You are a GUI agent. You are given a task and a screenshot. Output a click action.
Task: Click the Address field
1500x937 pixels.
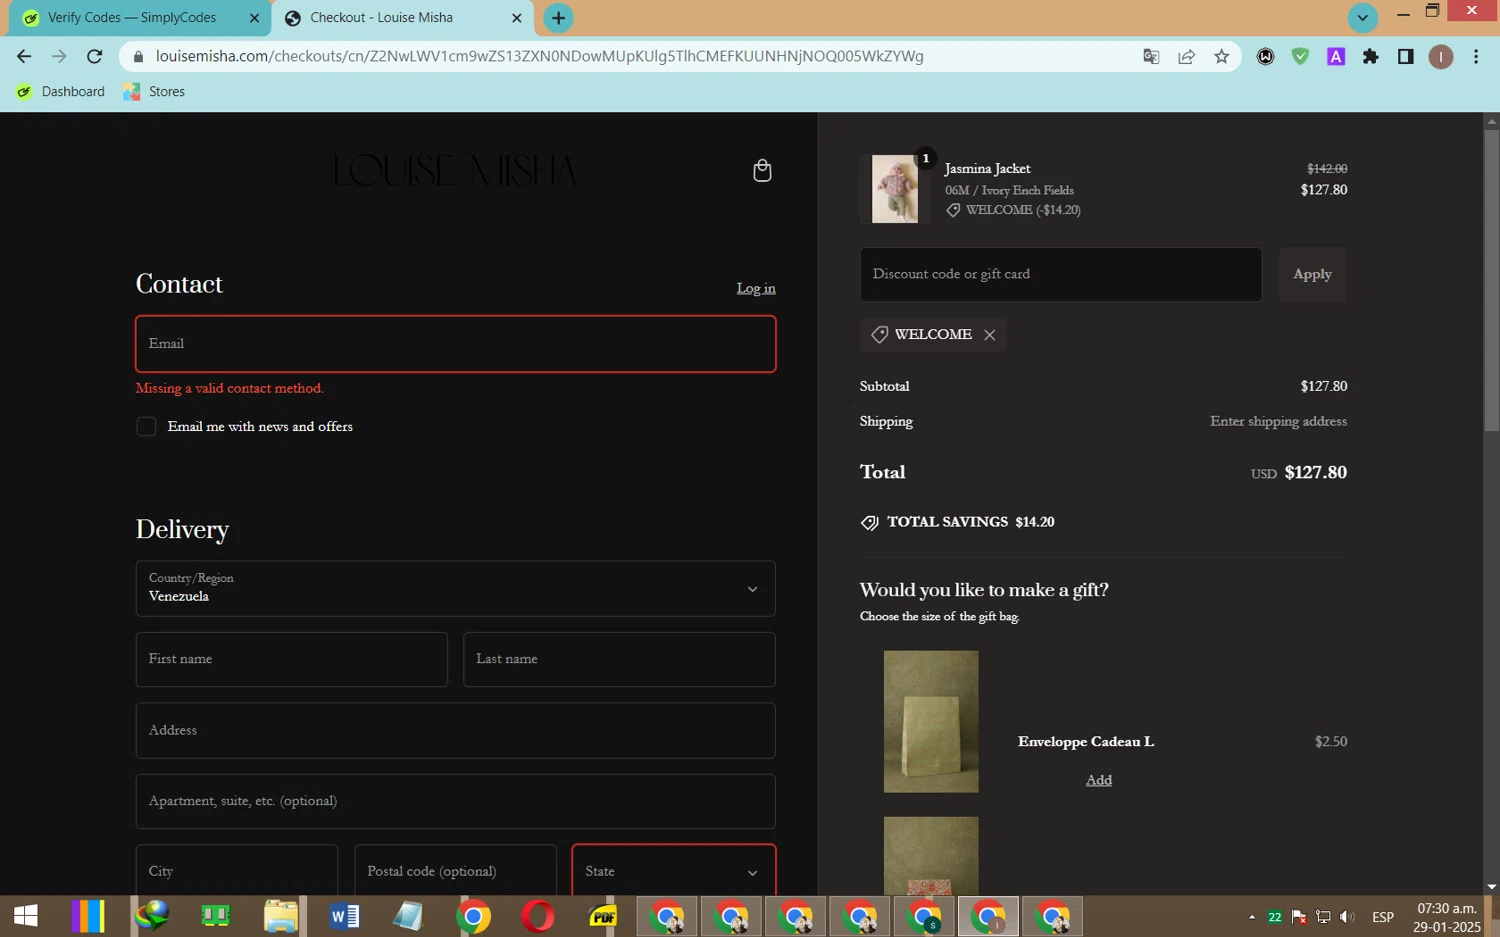pyautogui.click(x=456, y=730)
